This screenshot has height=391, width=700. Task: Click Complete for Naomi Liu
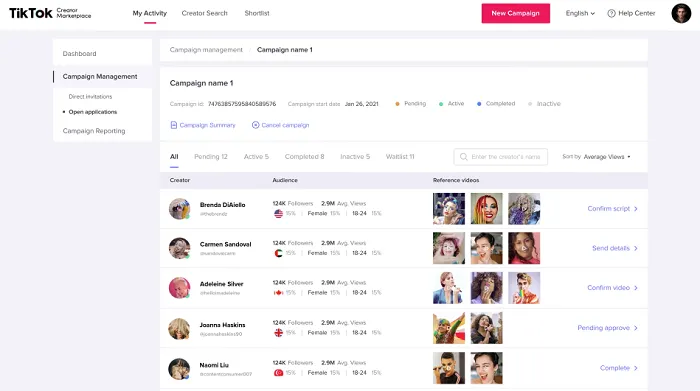click(x=615, y=368)
